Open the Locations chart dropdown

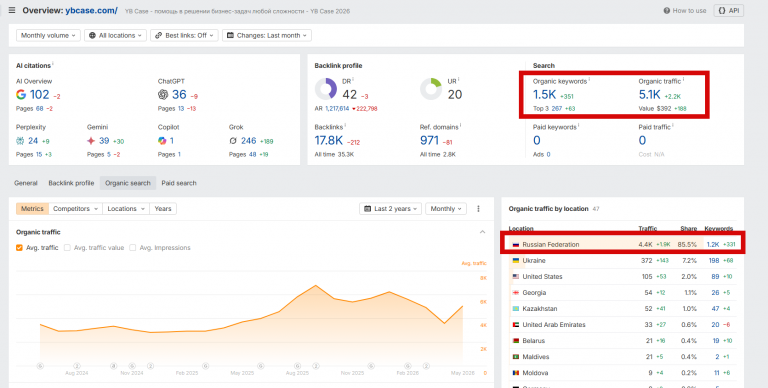(126, 209)
